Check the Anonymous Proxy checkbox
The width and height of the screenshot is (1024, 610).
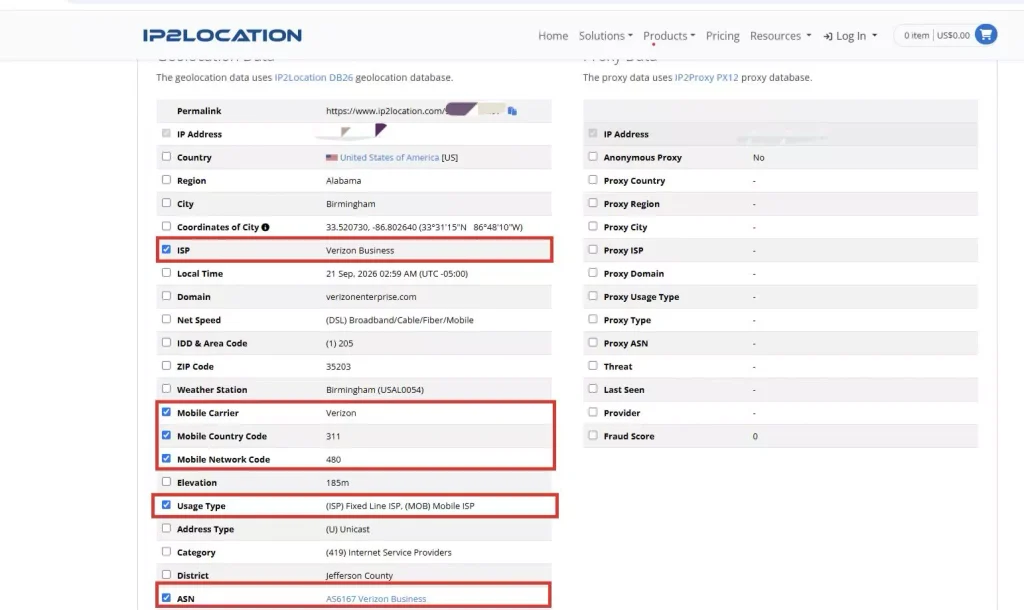click(x=593, y=157)
